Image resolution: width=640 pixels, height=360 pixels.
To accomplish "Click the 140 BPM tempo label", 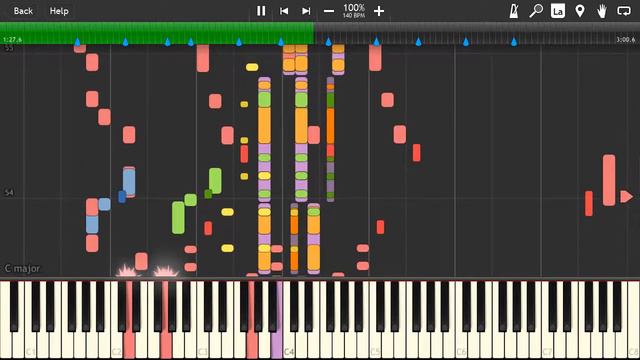I will point(353,16).
